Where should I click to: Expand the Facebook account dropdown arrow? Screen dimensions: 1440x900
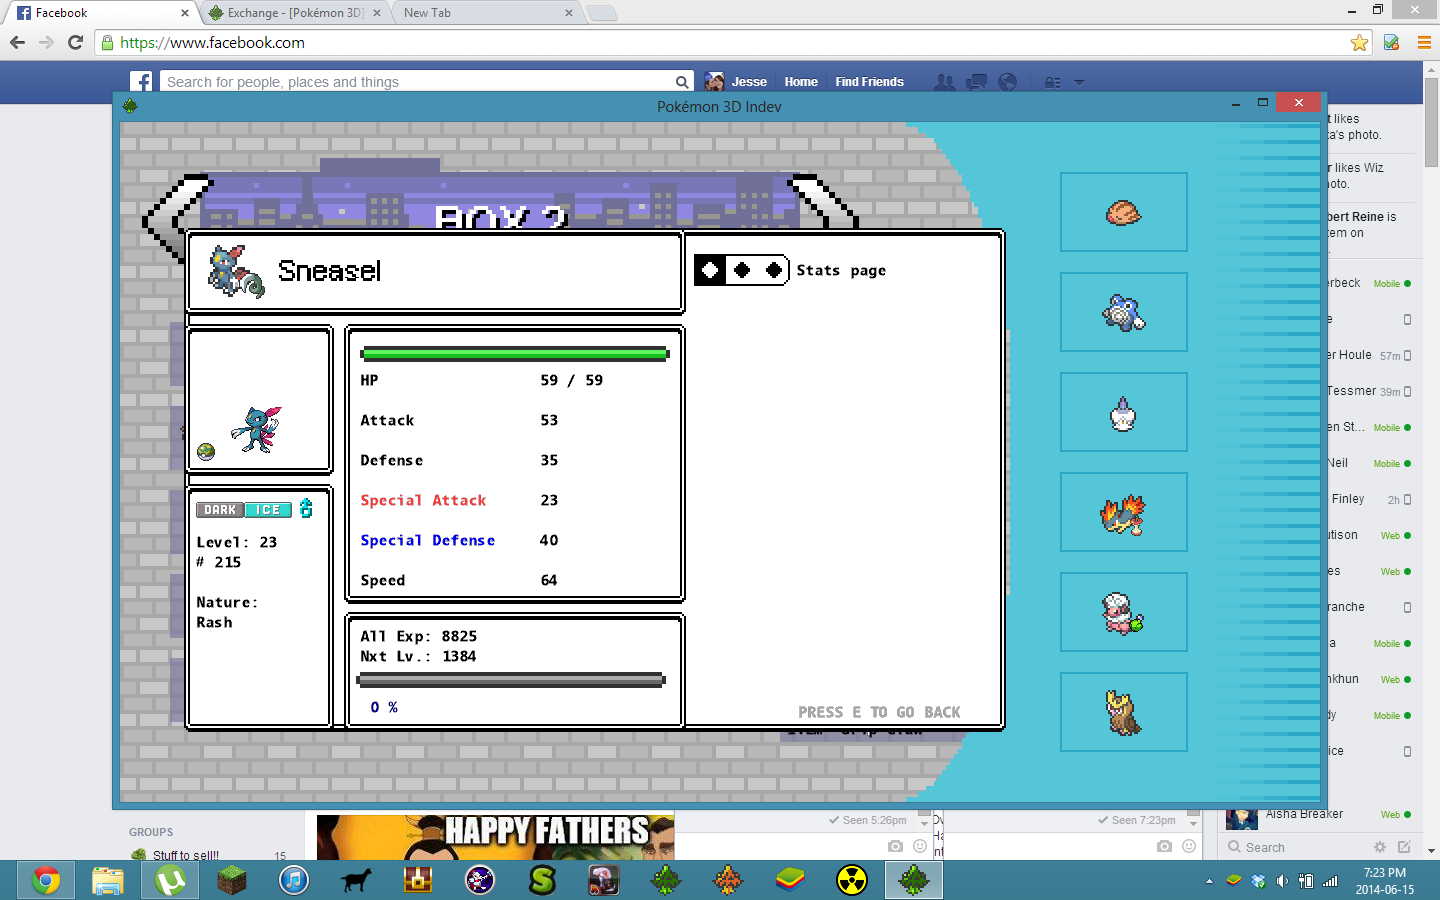(1079, 82)
